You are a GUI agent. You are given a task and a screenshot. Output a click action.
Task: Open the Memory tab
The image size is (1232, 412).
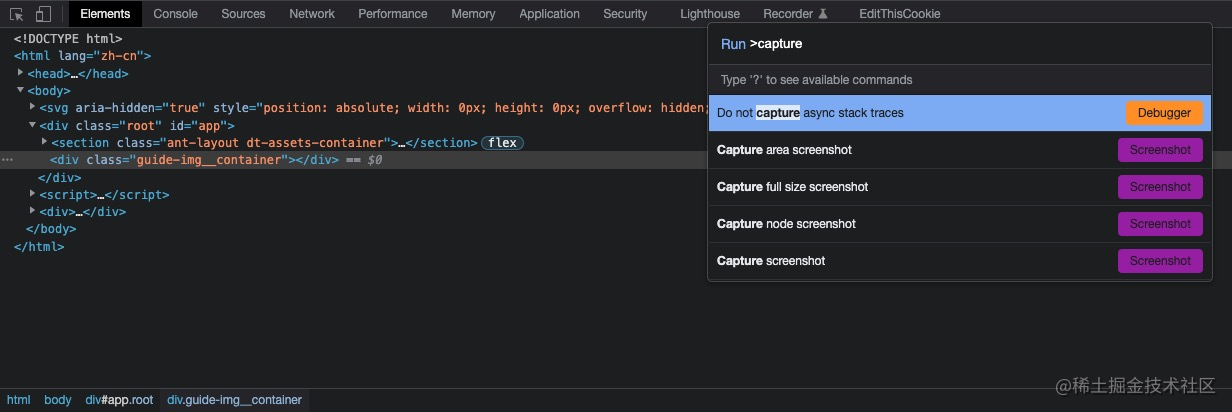[x=473, y=14]
